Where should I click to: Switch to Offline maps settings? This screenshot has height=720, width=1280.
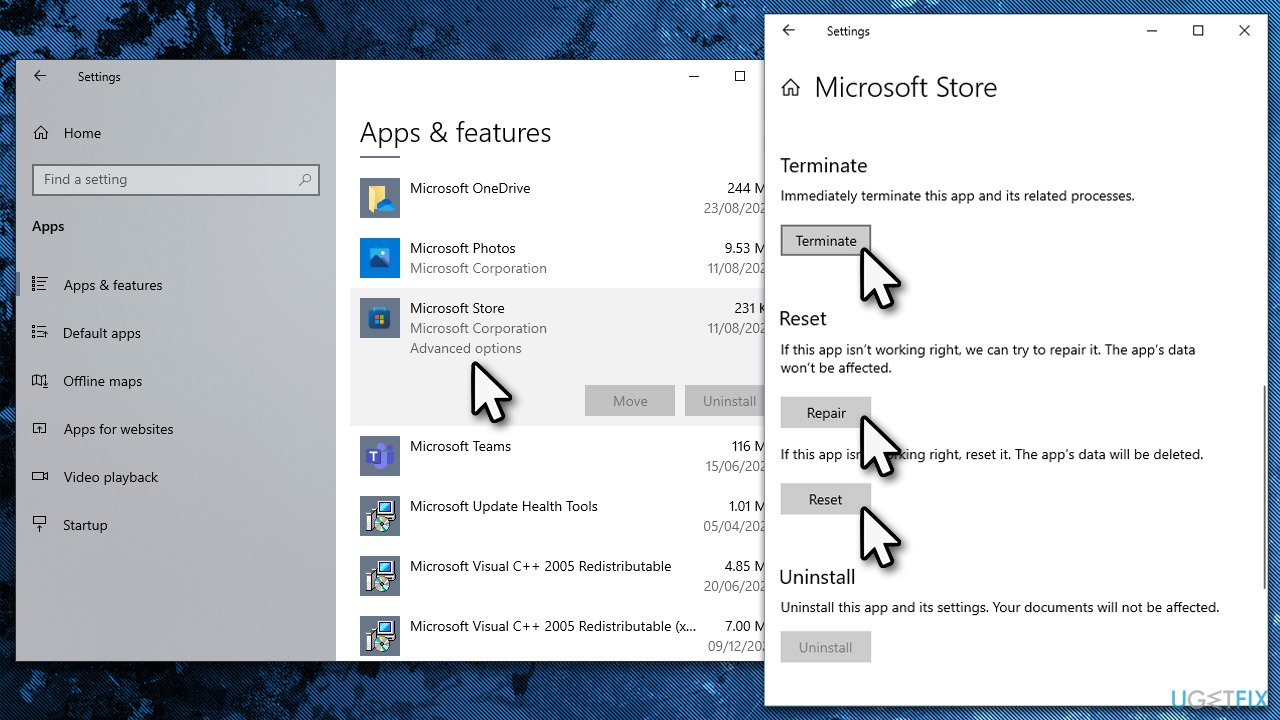(104, 381)
